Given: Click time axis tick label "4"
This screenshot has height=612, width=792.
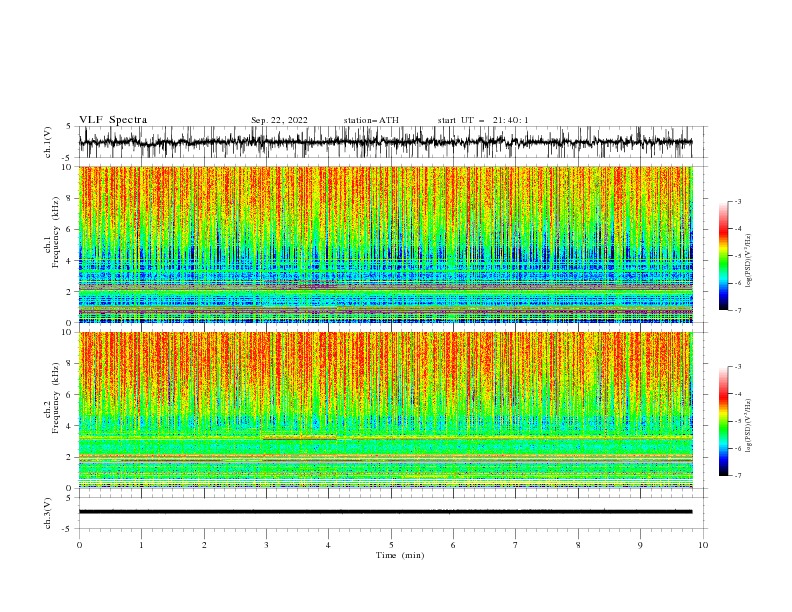Looking at the screenshot, I should click(x=328, y=545).
